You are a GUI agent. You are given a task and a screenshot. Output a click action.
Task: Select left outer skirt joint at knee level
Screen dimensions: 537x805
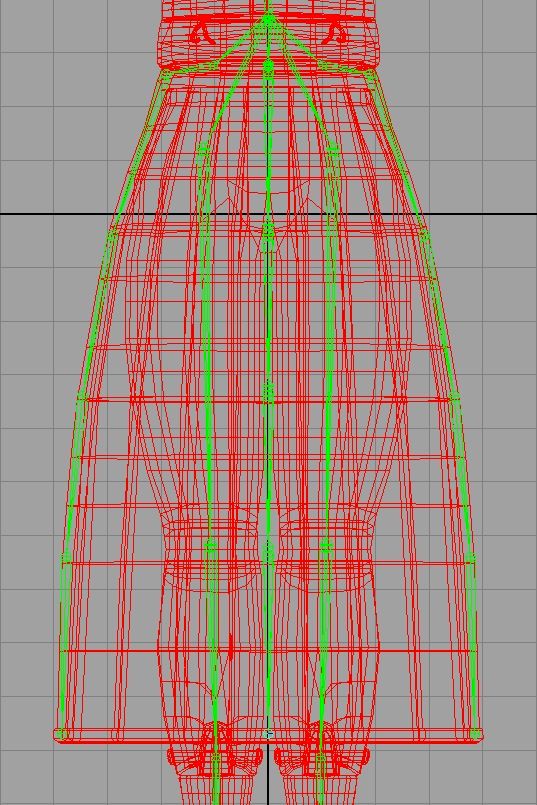(66, 558)
